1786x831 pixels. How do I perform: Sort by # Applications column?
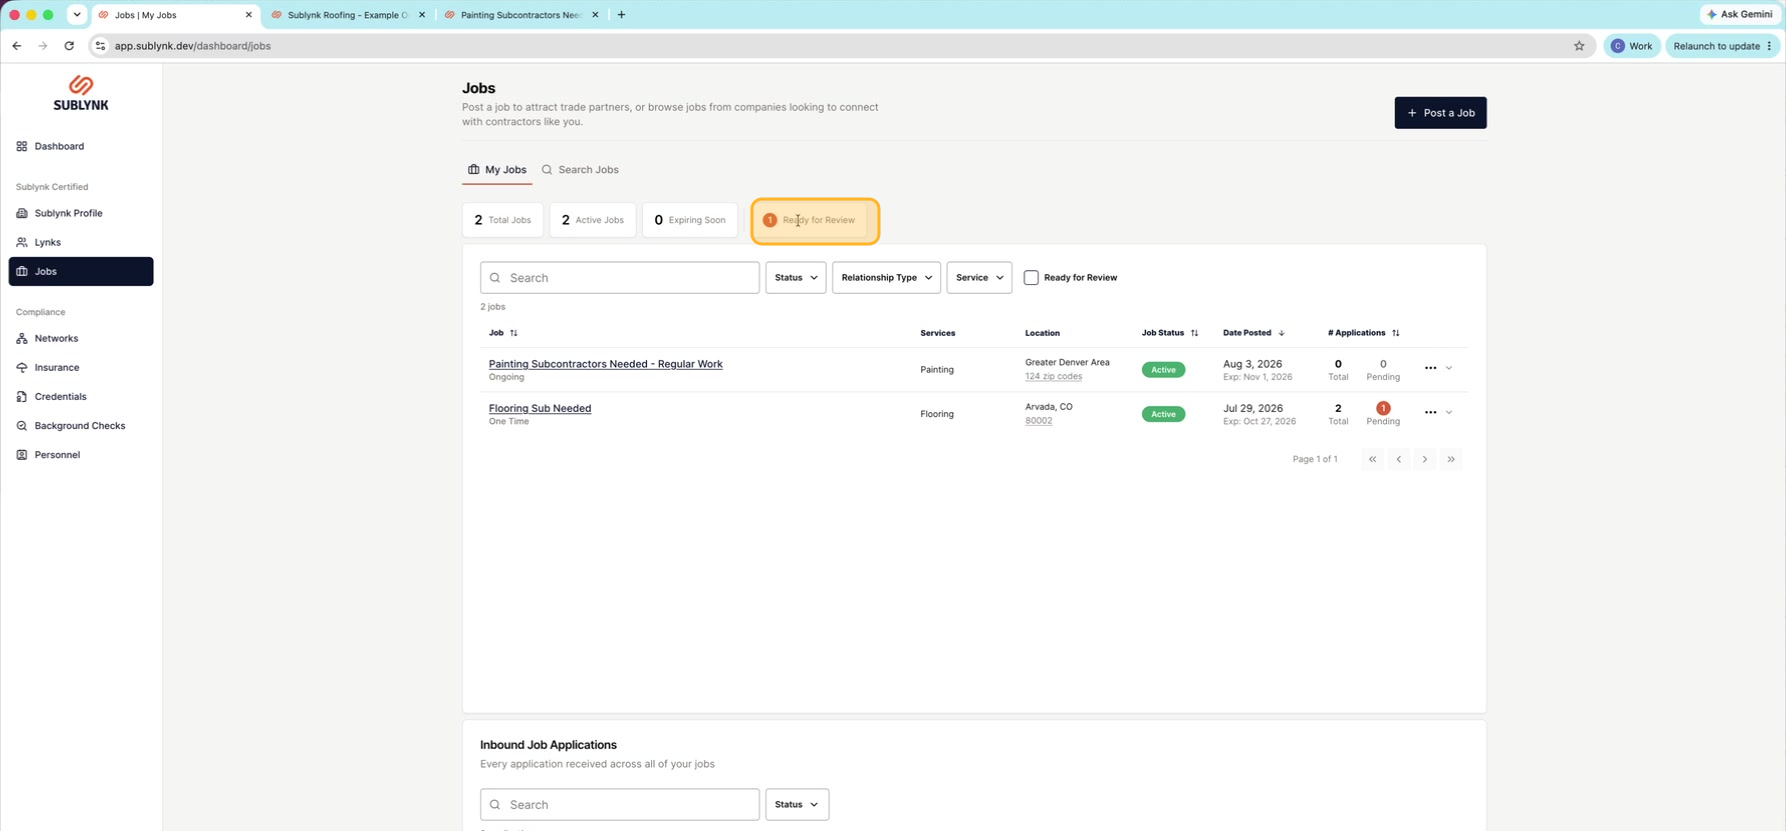[1364, 333]
